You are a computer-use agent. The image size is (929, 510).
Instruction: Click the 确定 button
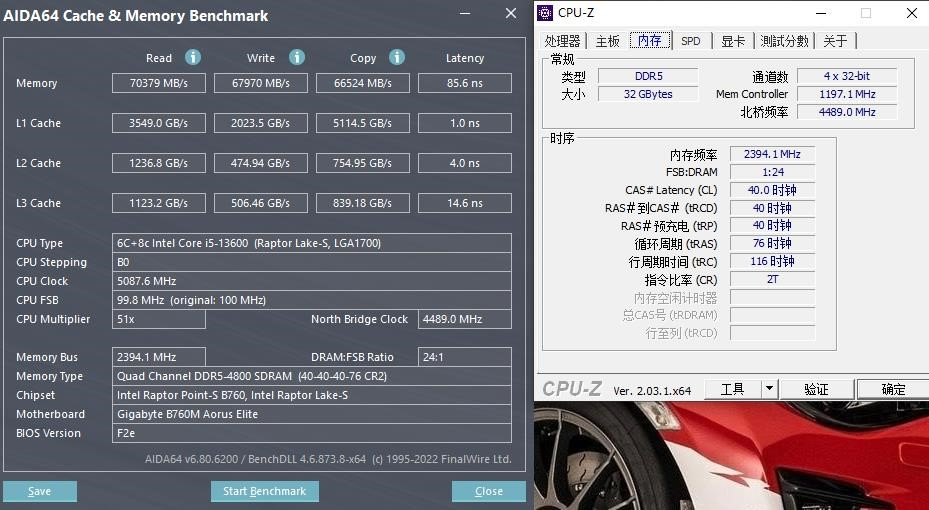click(x=893, y=389)
